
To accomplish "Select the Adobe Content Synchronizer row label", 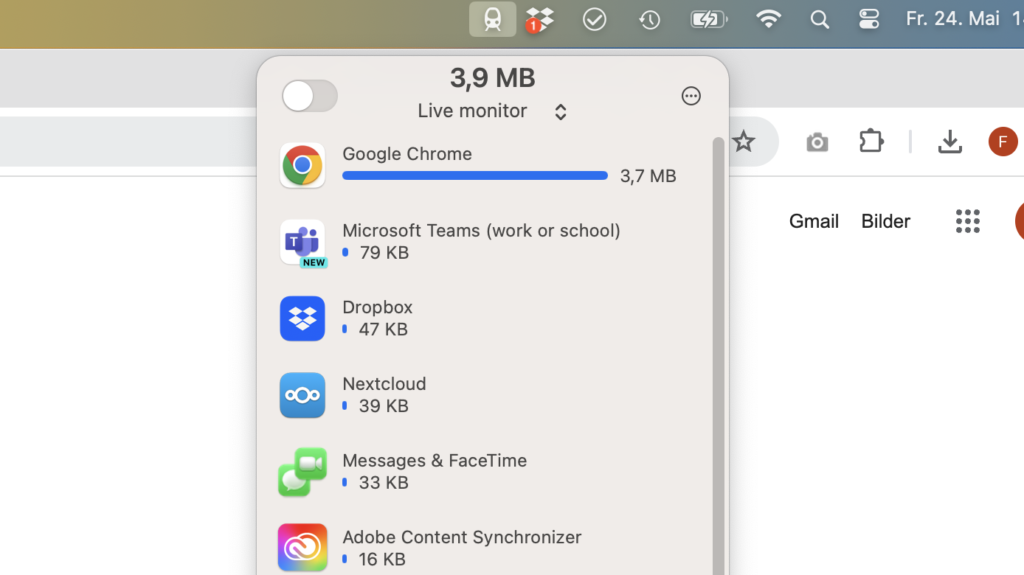I will [462, 537].
